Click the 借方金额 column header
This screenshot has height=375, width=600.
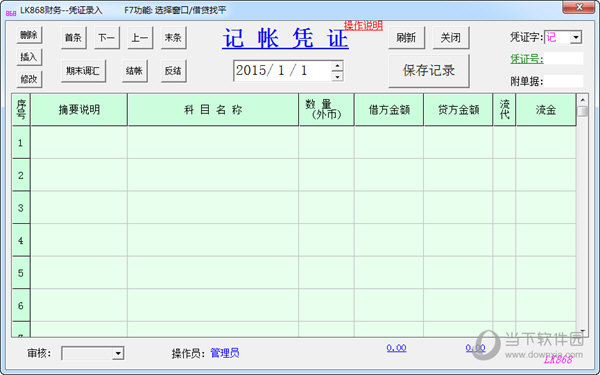click(389, 110)
